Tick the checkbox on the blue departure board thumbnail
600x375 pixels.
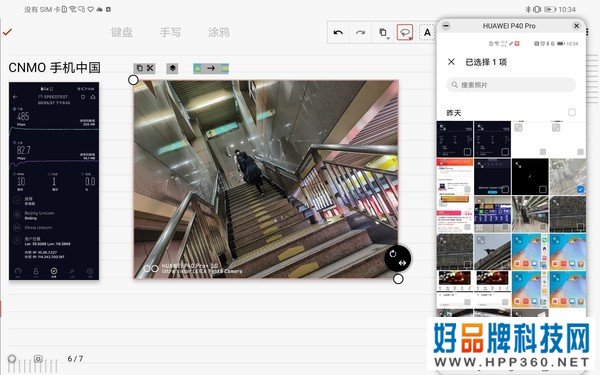(505, 227)
